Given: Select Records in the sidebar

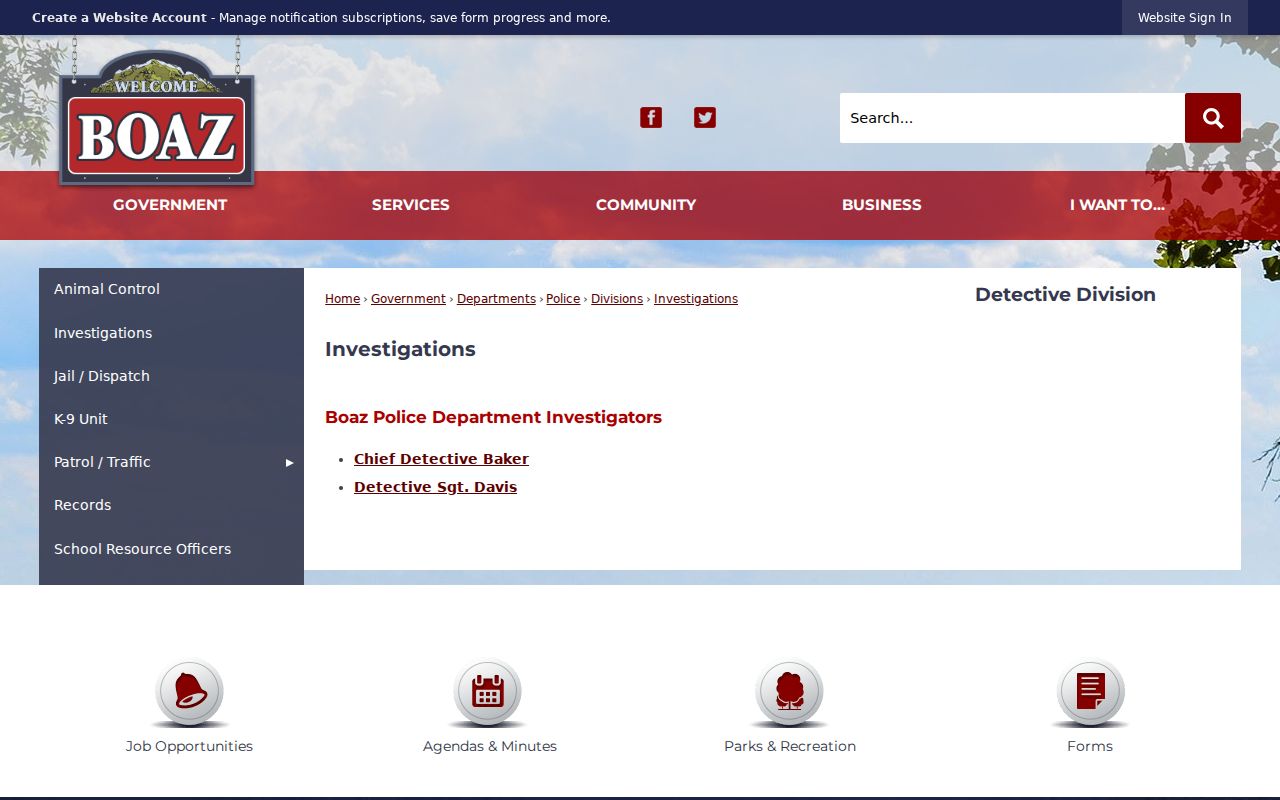Looking at the screenshot, I should 171,505.
